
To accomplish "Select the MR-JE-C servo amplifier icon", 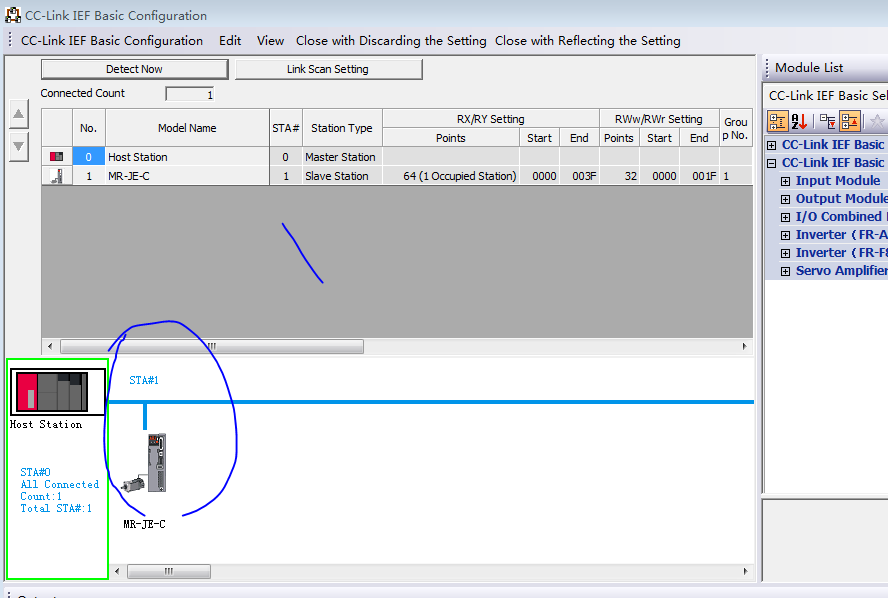I will (x=152, y=464).
